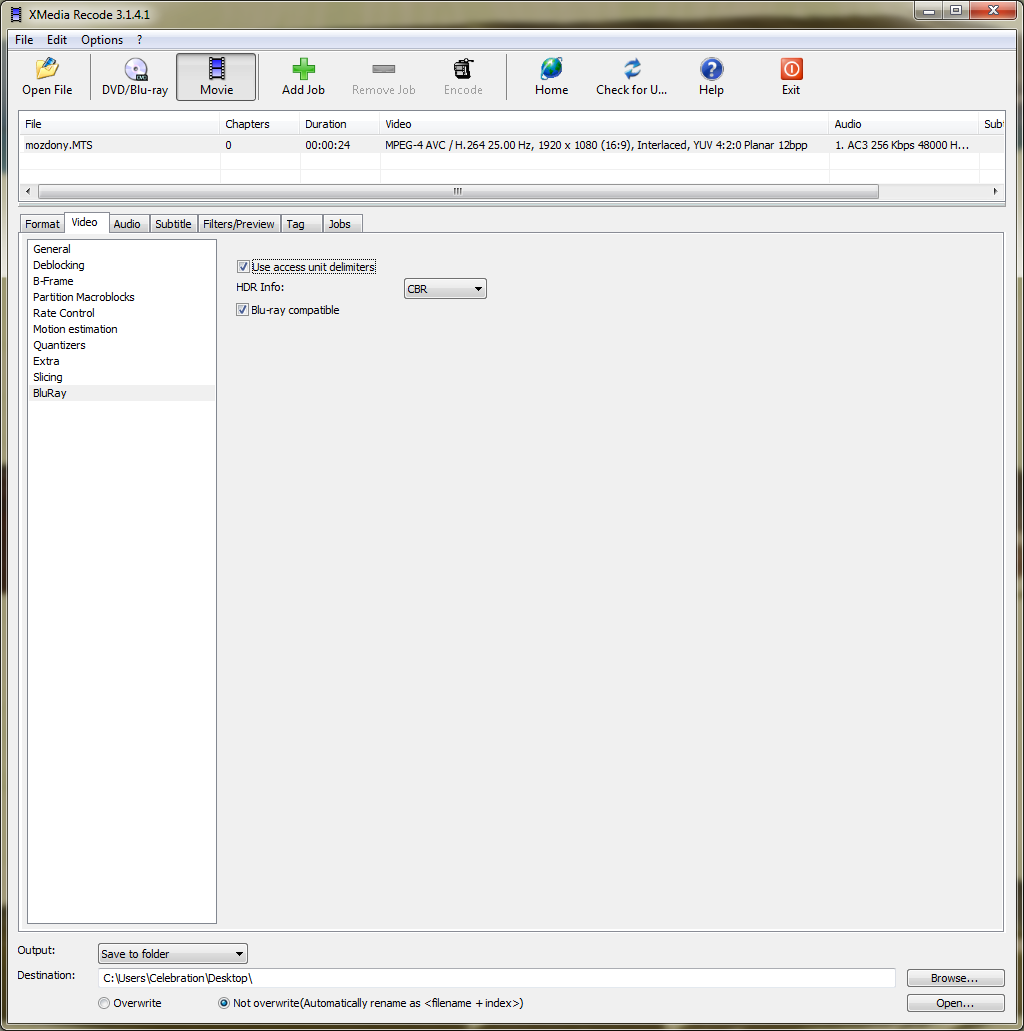This screenshot has width=1024, height=1031.
Task: Click the red Exit icon
Action: [791, 68]
